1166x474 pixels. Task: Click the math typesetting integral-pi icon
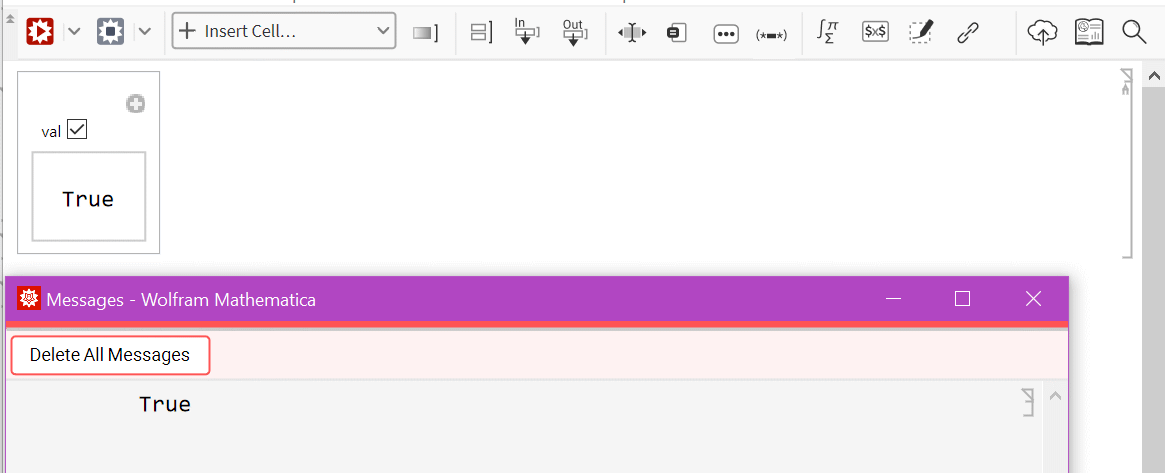tap(826, 31)
